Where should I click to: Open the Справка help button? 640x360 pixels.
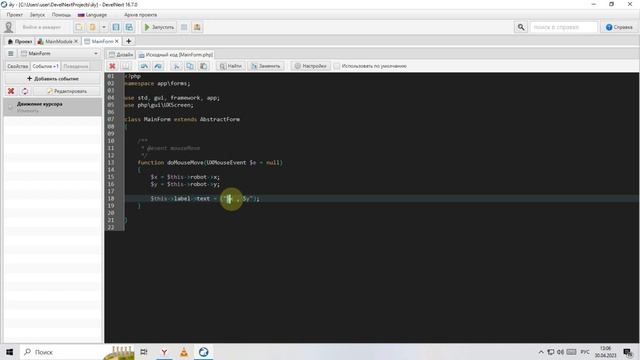click(619, 27)
